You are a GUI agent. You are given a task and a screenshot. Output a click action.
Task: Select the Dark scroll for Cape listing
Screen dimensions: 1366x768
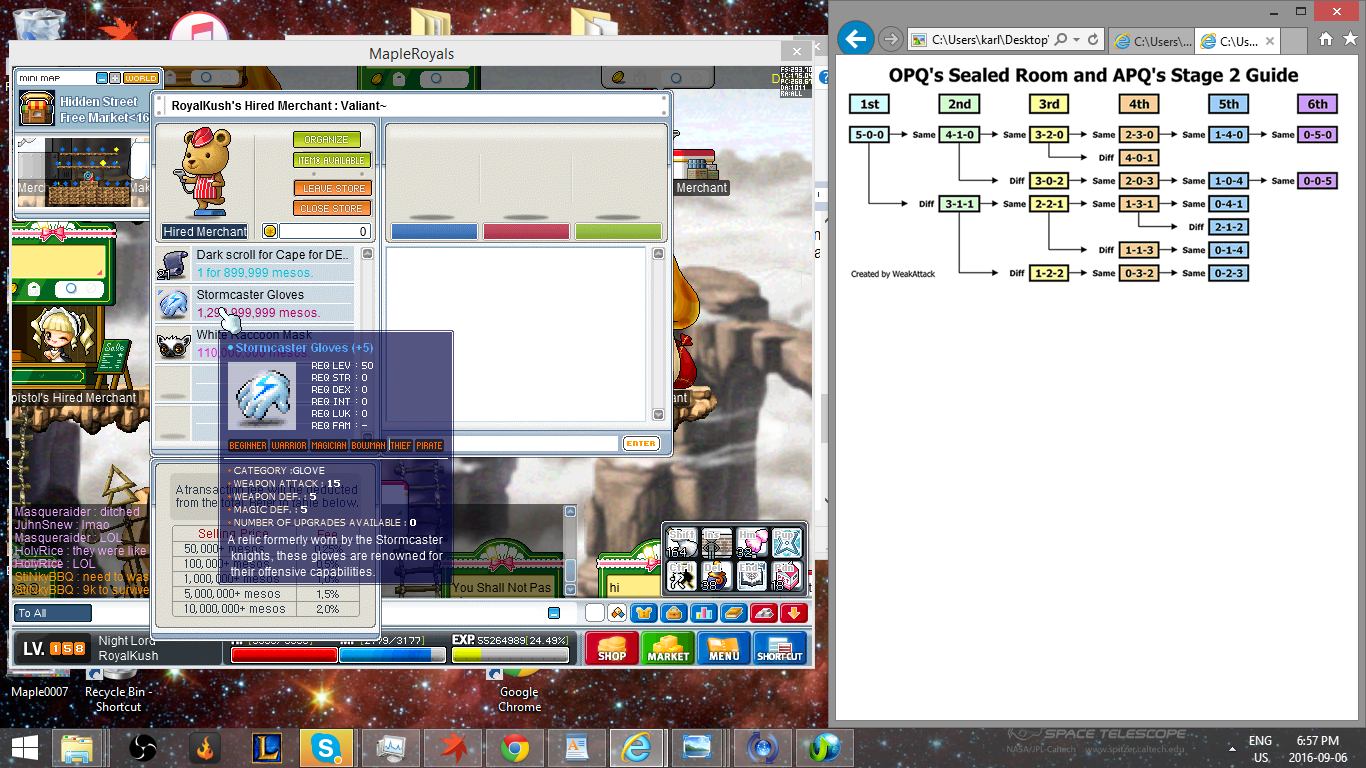pyautogui.click(x=255, y=264)
